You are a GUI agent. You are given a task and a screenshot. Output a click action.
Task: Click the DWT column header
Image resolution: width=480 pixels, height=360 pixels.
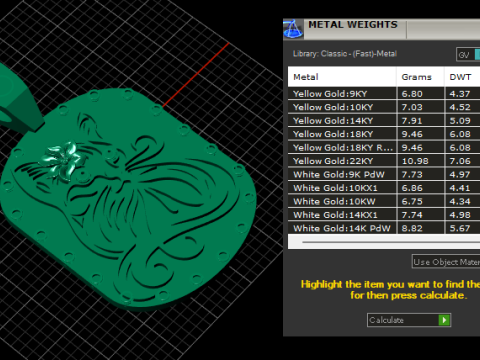click(x=463, y=77)
